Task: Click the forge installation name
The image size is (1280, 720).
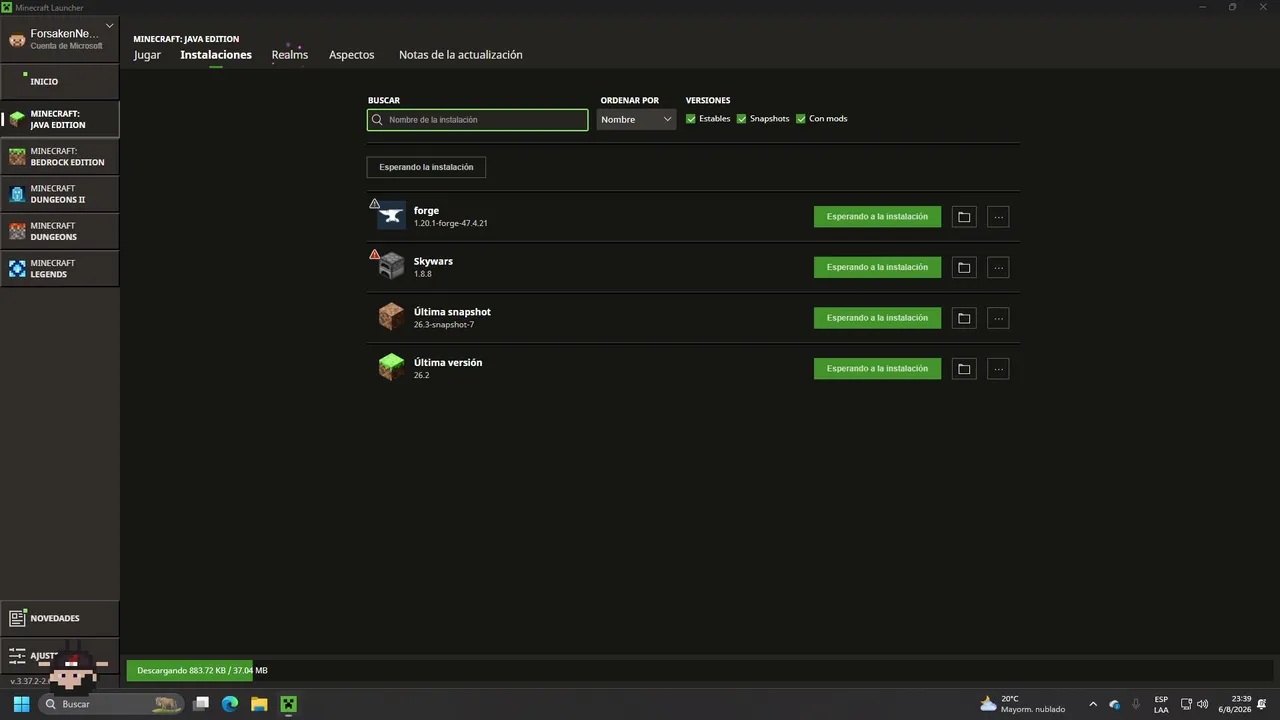Action: click(426, 211)
